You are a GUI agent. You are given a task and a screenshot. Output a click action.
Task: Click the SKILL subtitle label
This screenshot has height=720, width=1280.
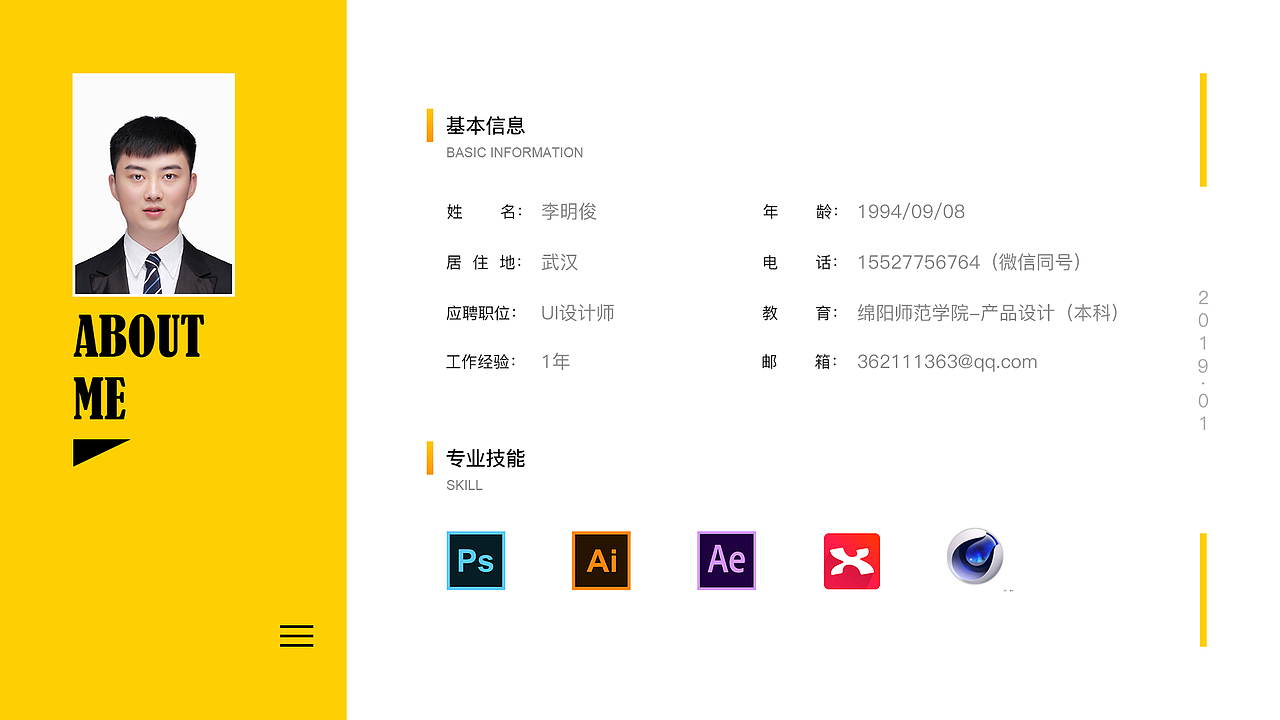(464, 485)
